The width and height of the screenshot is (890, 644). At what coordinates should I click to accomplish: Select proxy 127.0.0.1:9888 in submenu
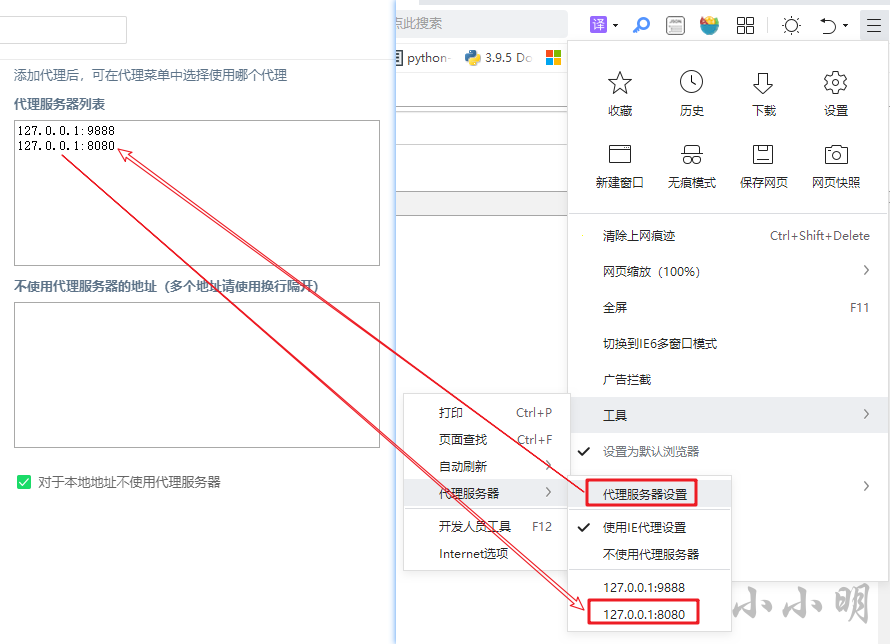[649, 587]
